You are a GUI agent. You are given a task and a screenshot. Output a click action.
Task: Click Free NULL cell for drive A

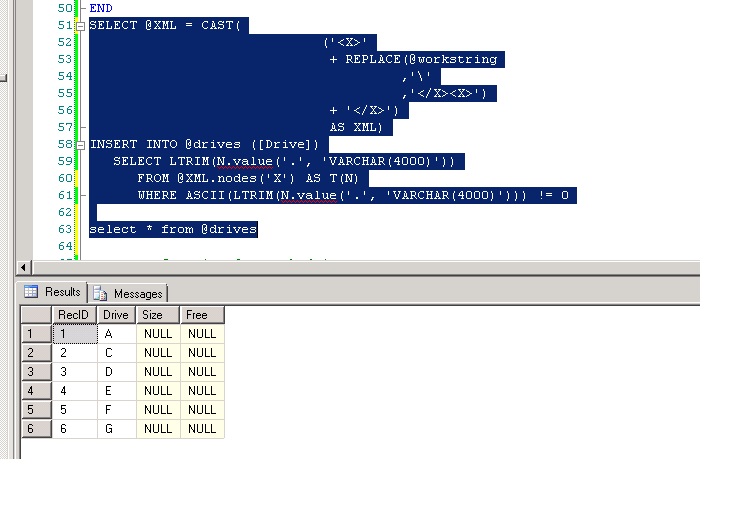click(x=203, y=334)
